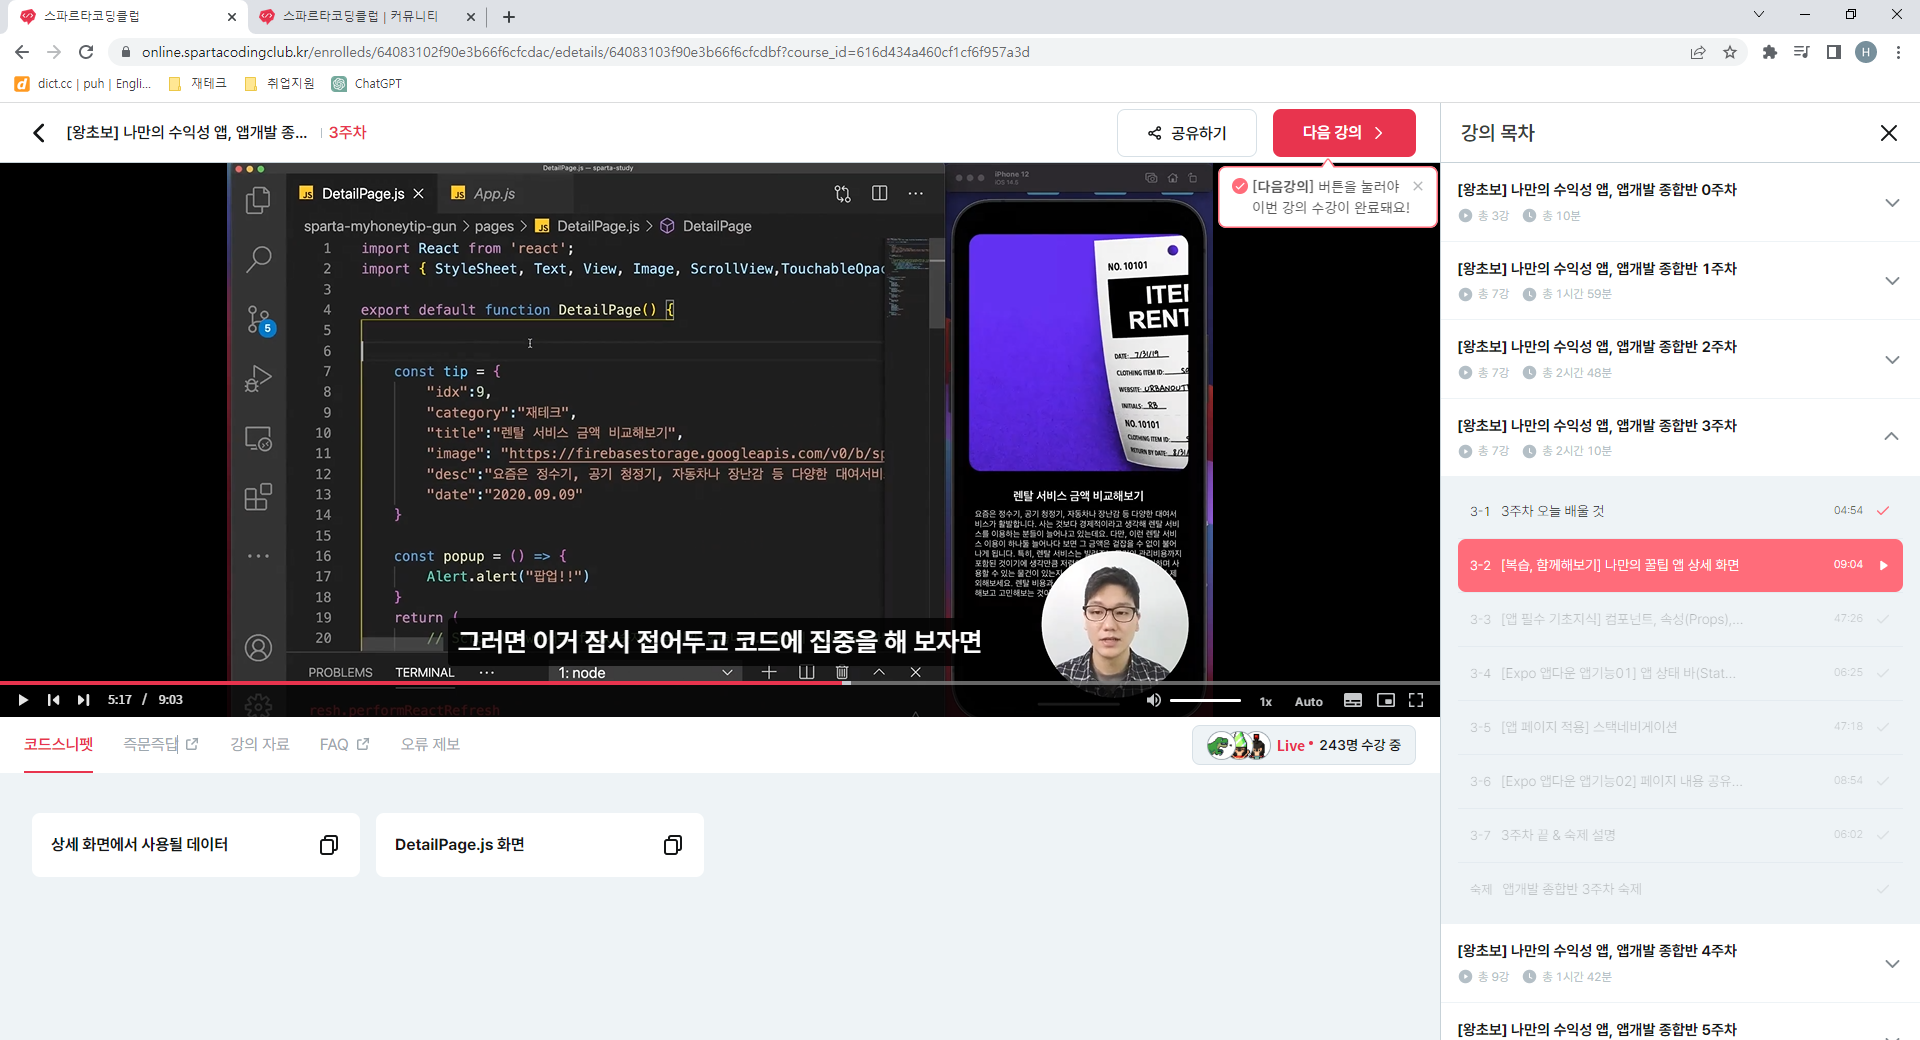The image size is (1920, 1040).
Task: Open the 오류 제보 tab
Action: 430,744
